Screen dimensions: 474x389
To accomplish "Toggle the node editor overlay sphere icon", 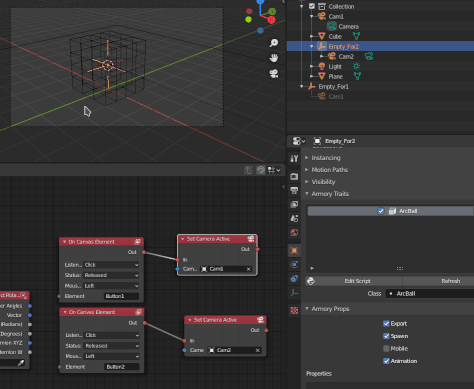I will point(261,170).
